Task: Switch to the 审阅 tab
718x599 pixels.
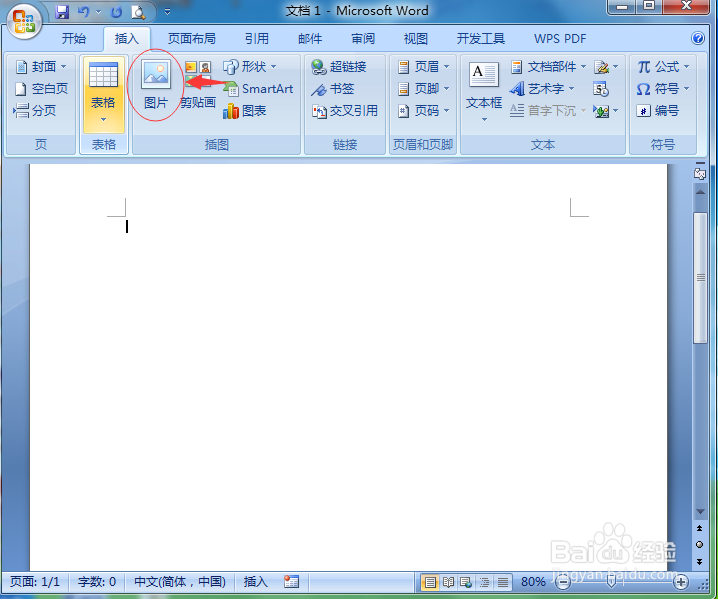Action: (x=363, y=38)
